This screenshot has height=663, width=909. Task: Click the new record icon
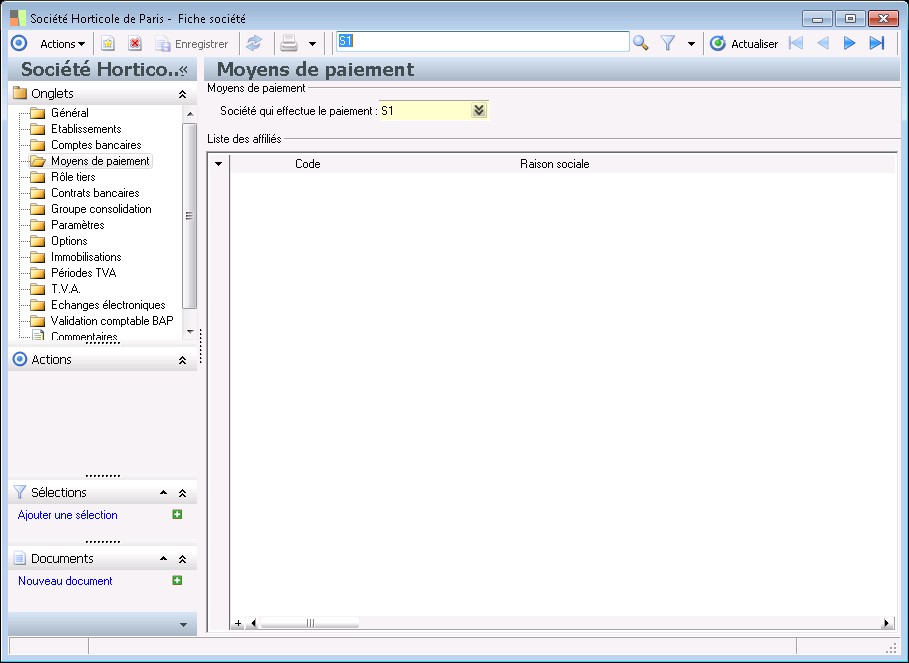click(x=108, y=43)
